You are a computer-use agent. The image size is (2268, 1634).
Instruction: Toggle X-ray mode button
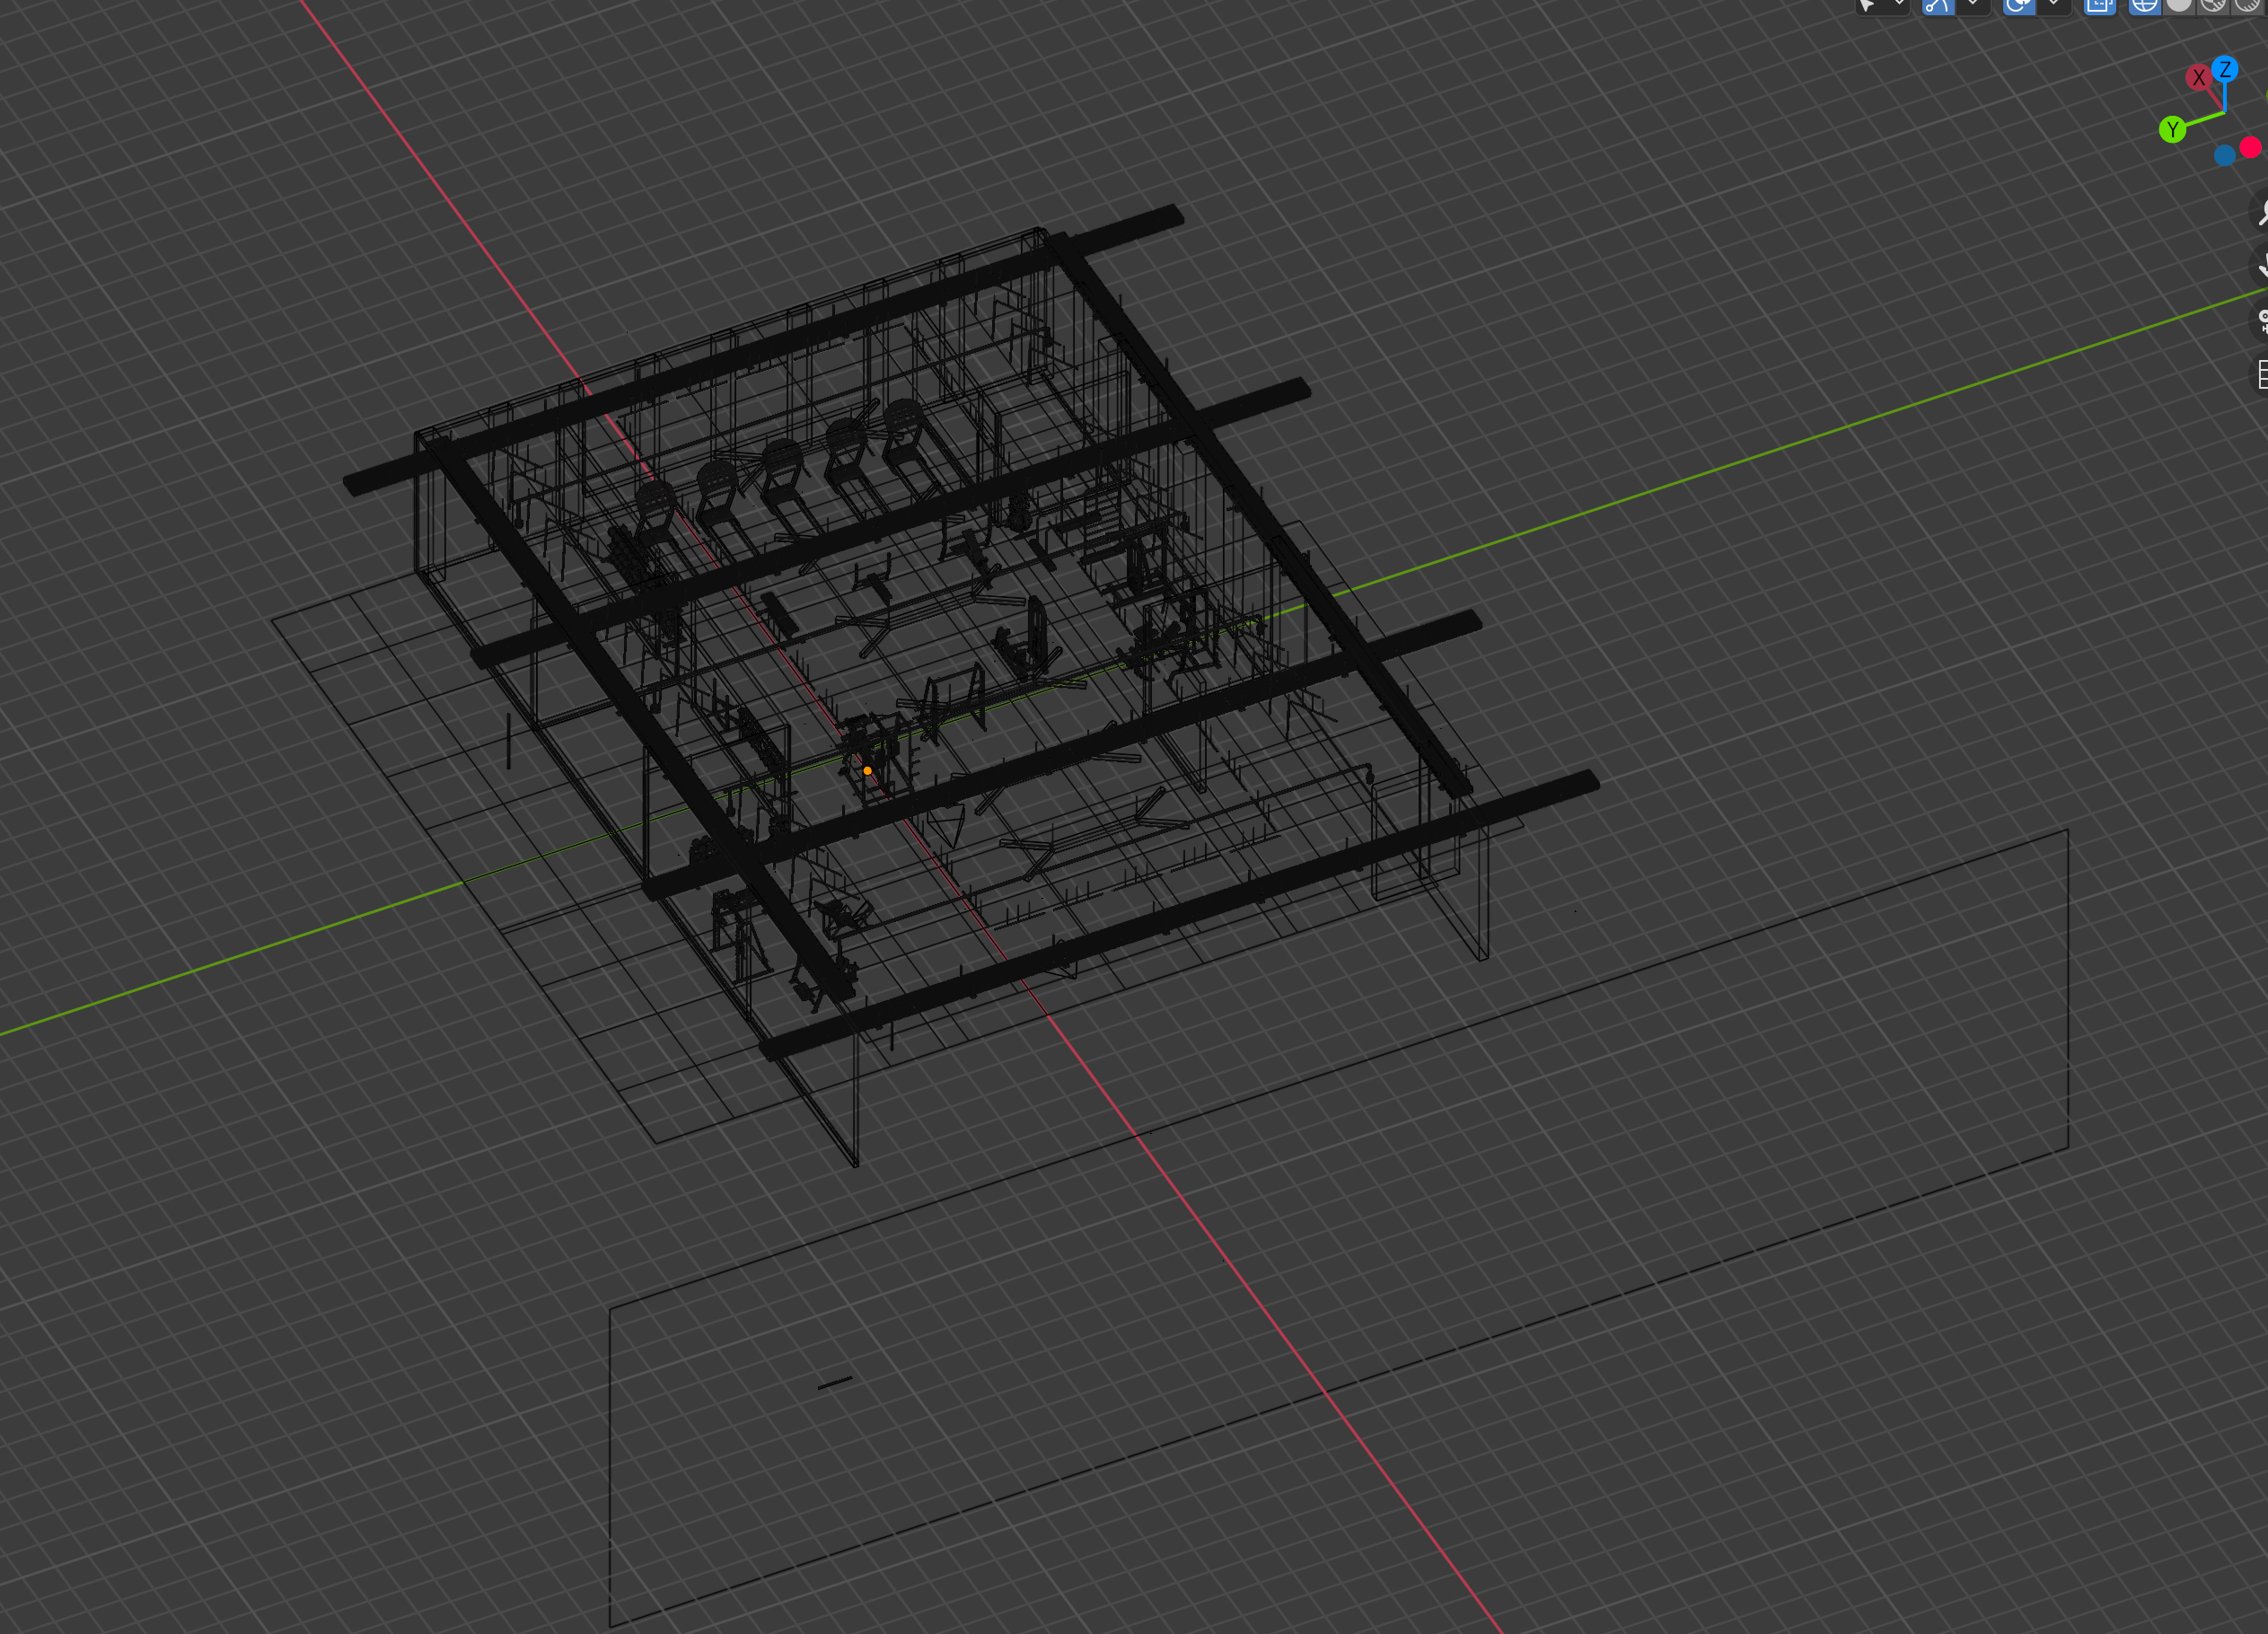(x=2100, y=6)
